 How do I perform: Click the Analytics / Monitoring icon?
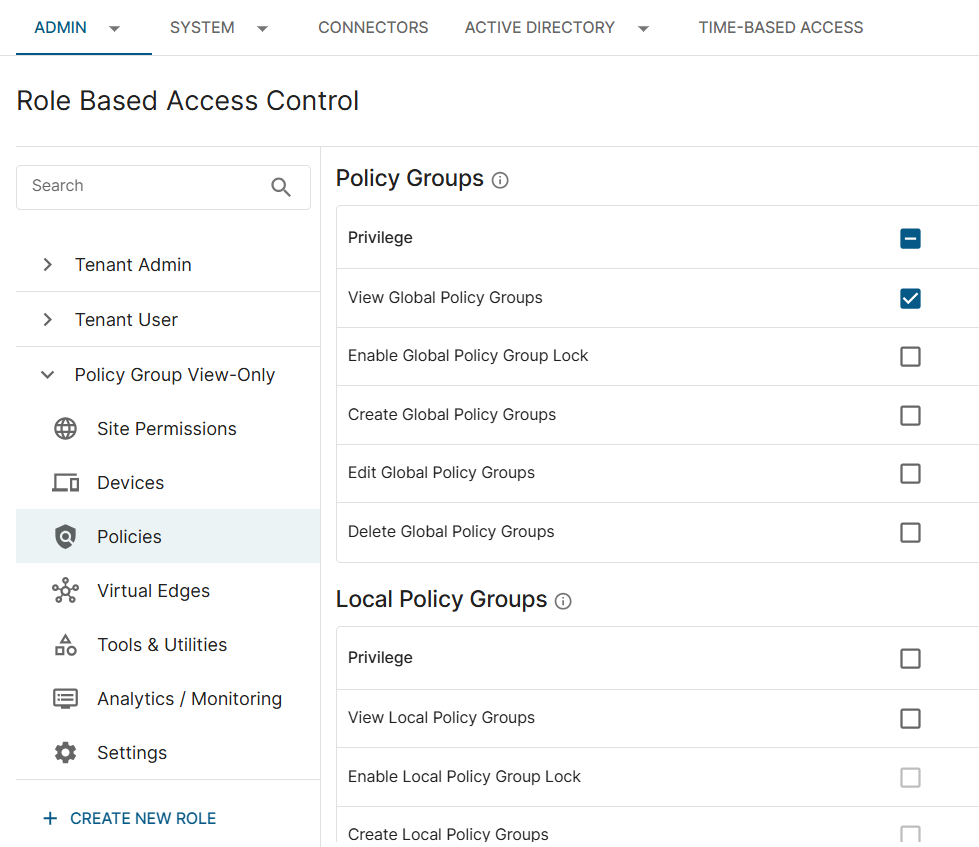pos(65,699)
